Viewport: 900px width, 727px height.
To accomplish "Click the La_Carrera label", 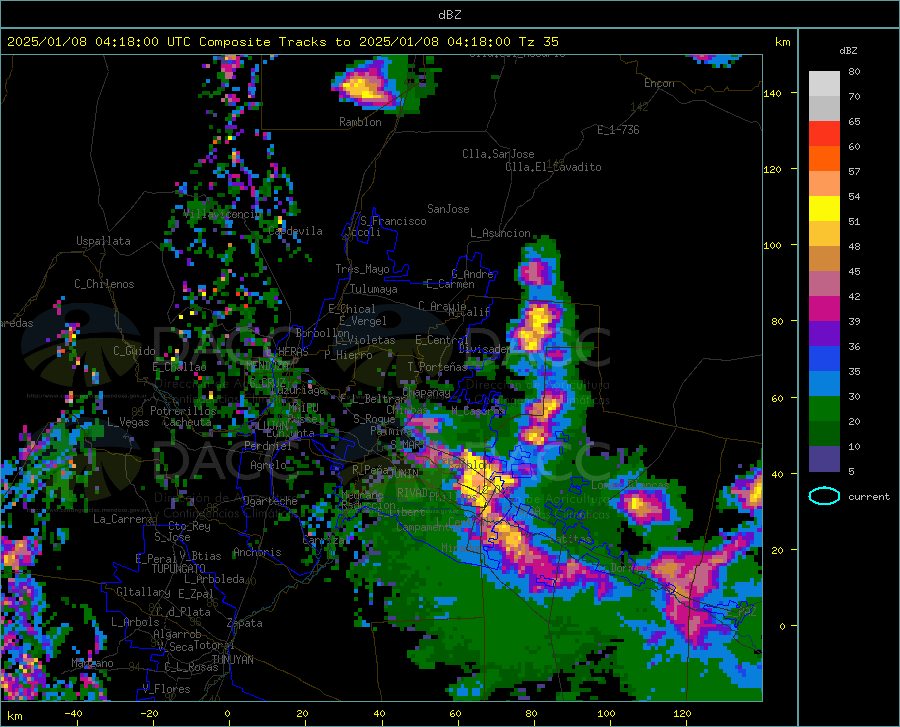I will pyautogui.click(x=123, y=519).
